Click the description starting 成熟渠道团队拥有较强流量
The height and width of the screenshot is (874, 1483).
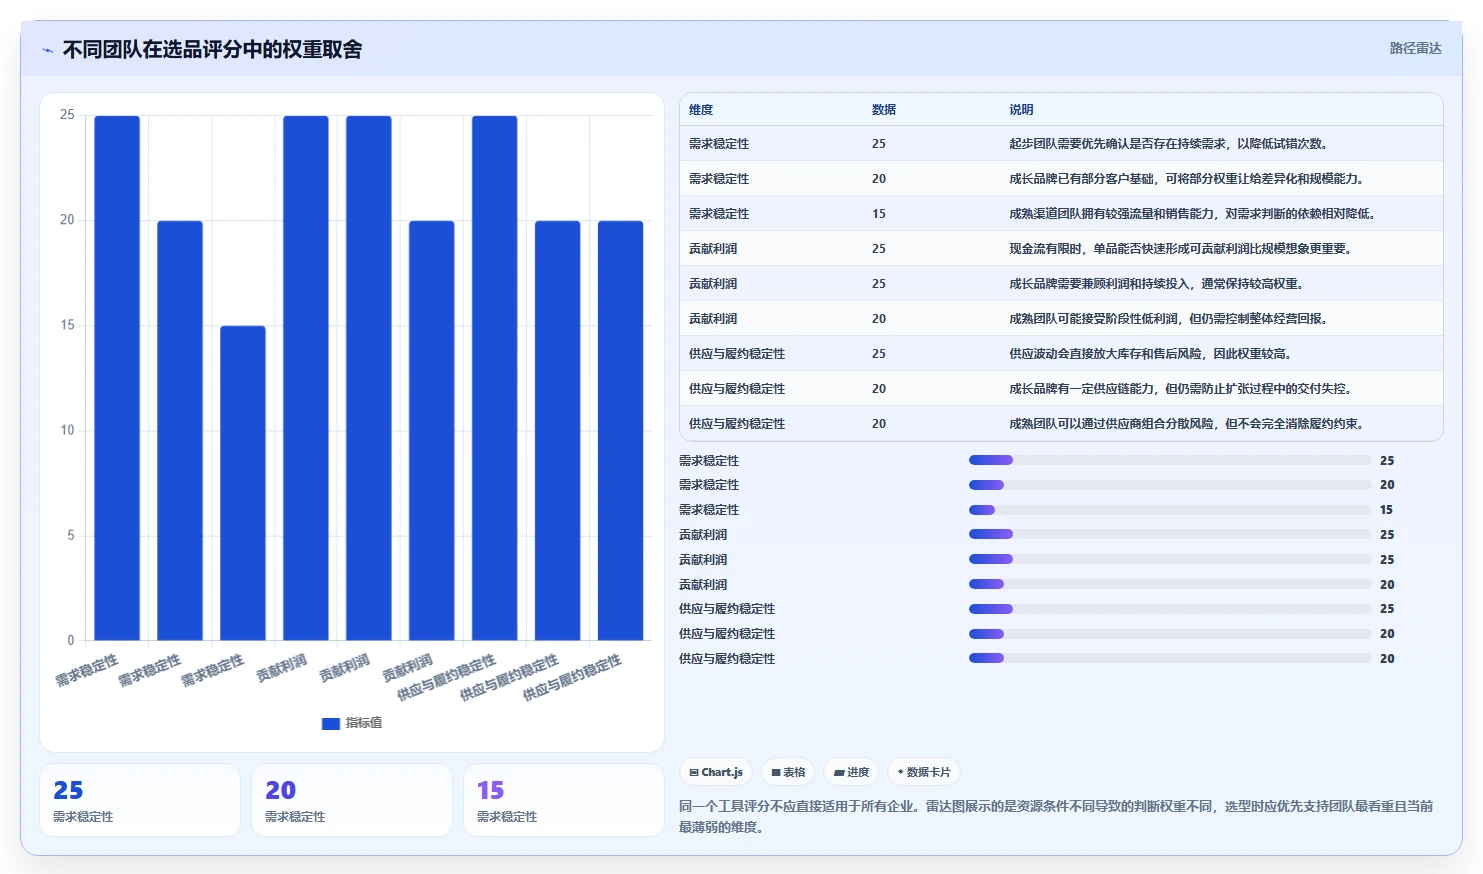click(x=1194, y=214)
